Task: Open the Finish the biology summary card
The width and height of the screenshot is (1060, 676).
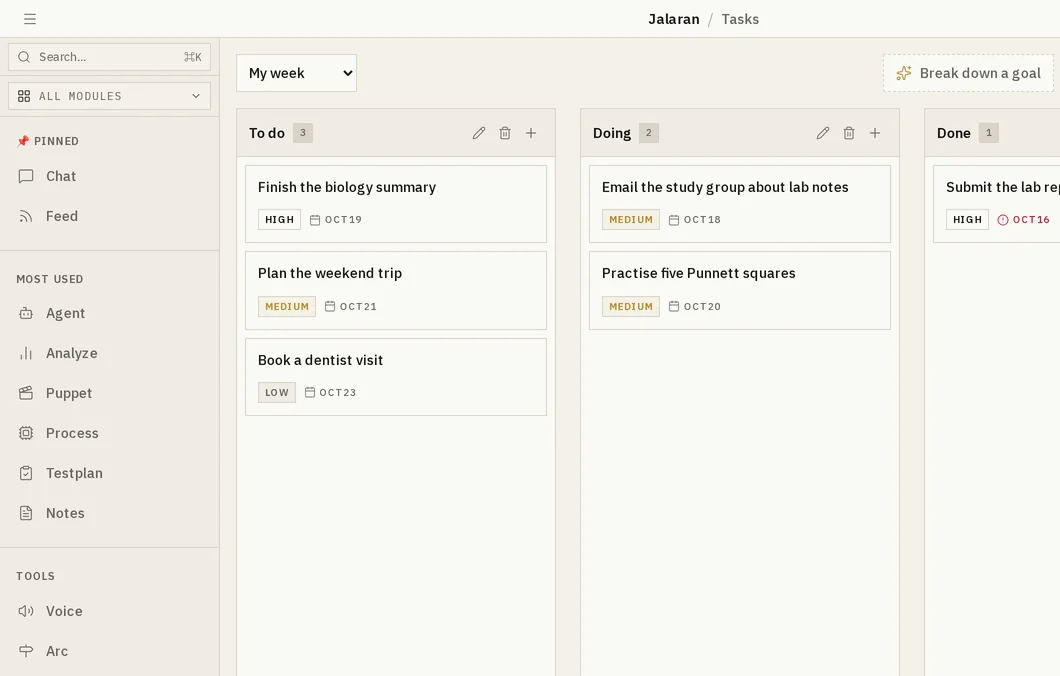Action: click(395, 203)
